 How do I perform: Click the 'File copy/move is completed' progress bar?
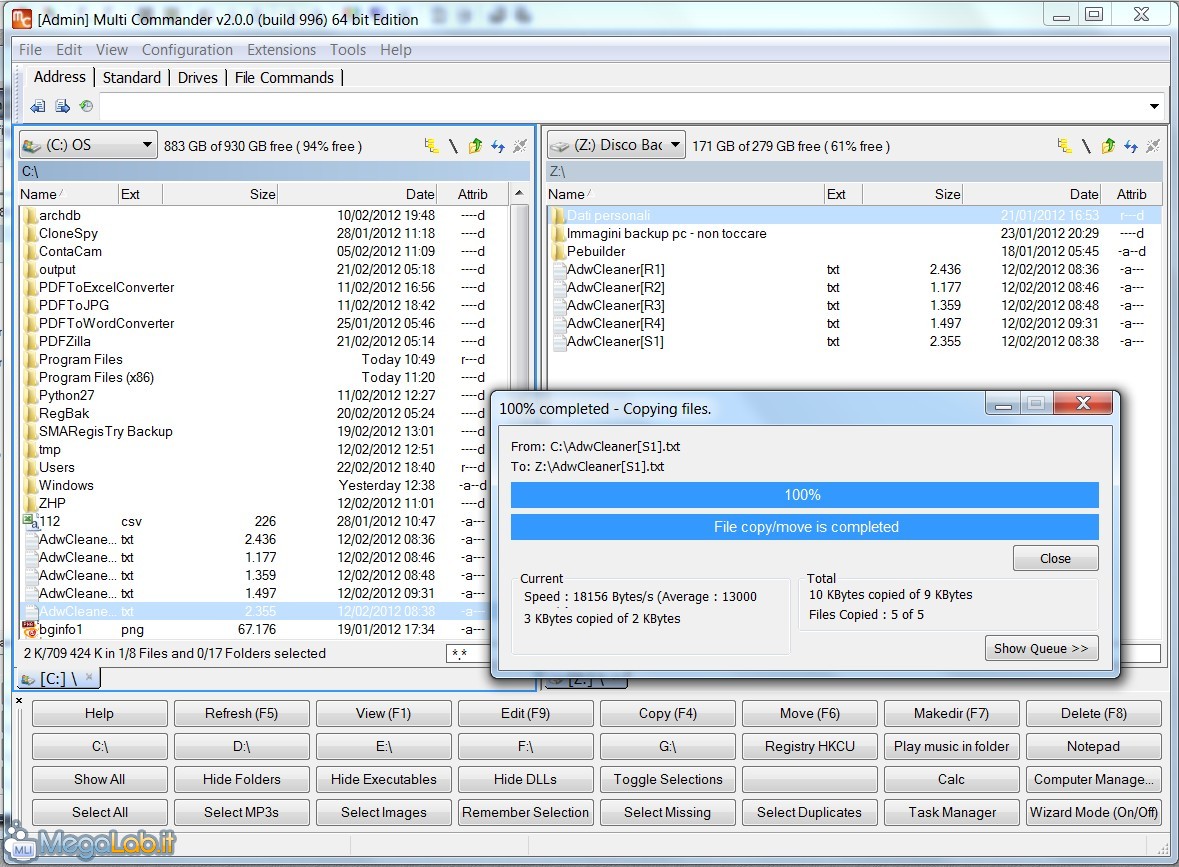pyautogui.click(x=805, y=526)
